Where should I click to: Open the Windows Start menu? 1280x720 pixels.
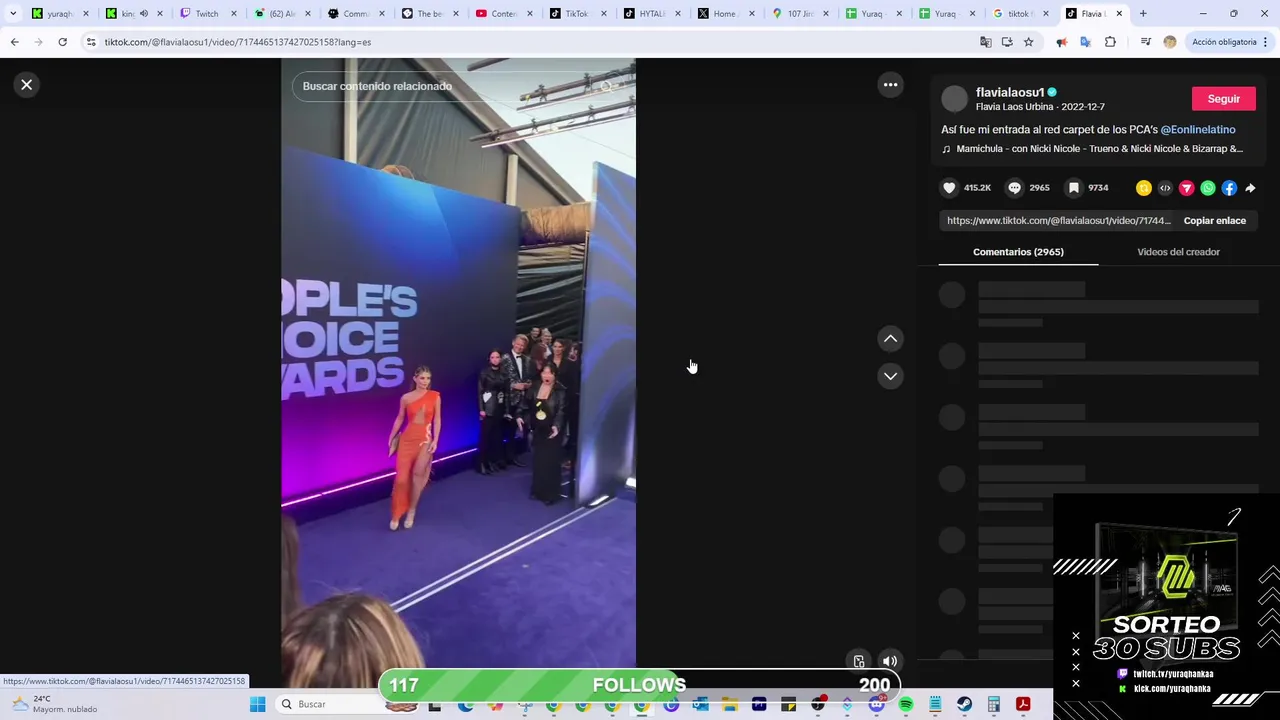pos(257,704)
